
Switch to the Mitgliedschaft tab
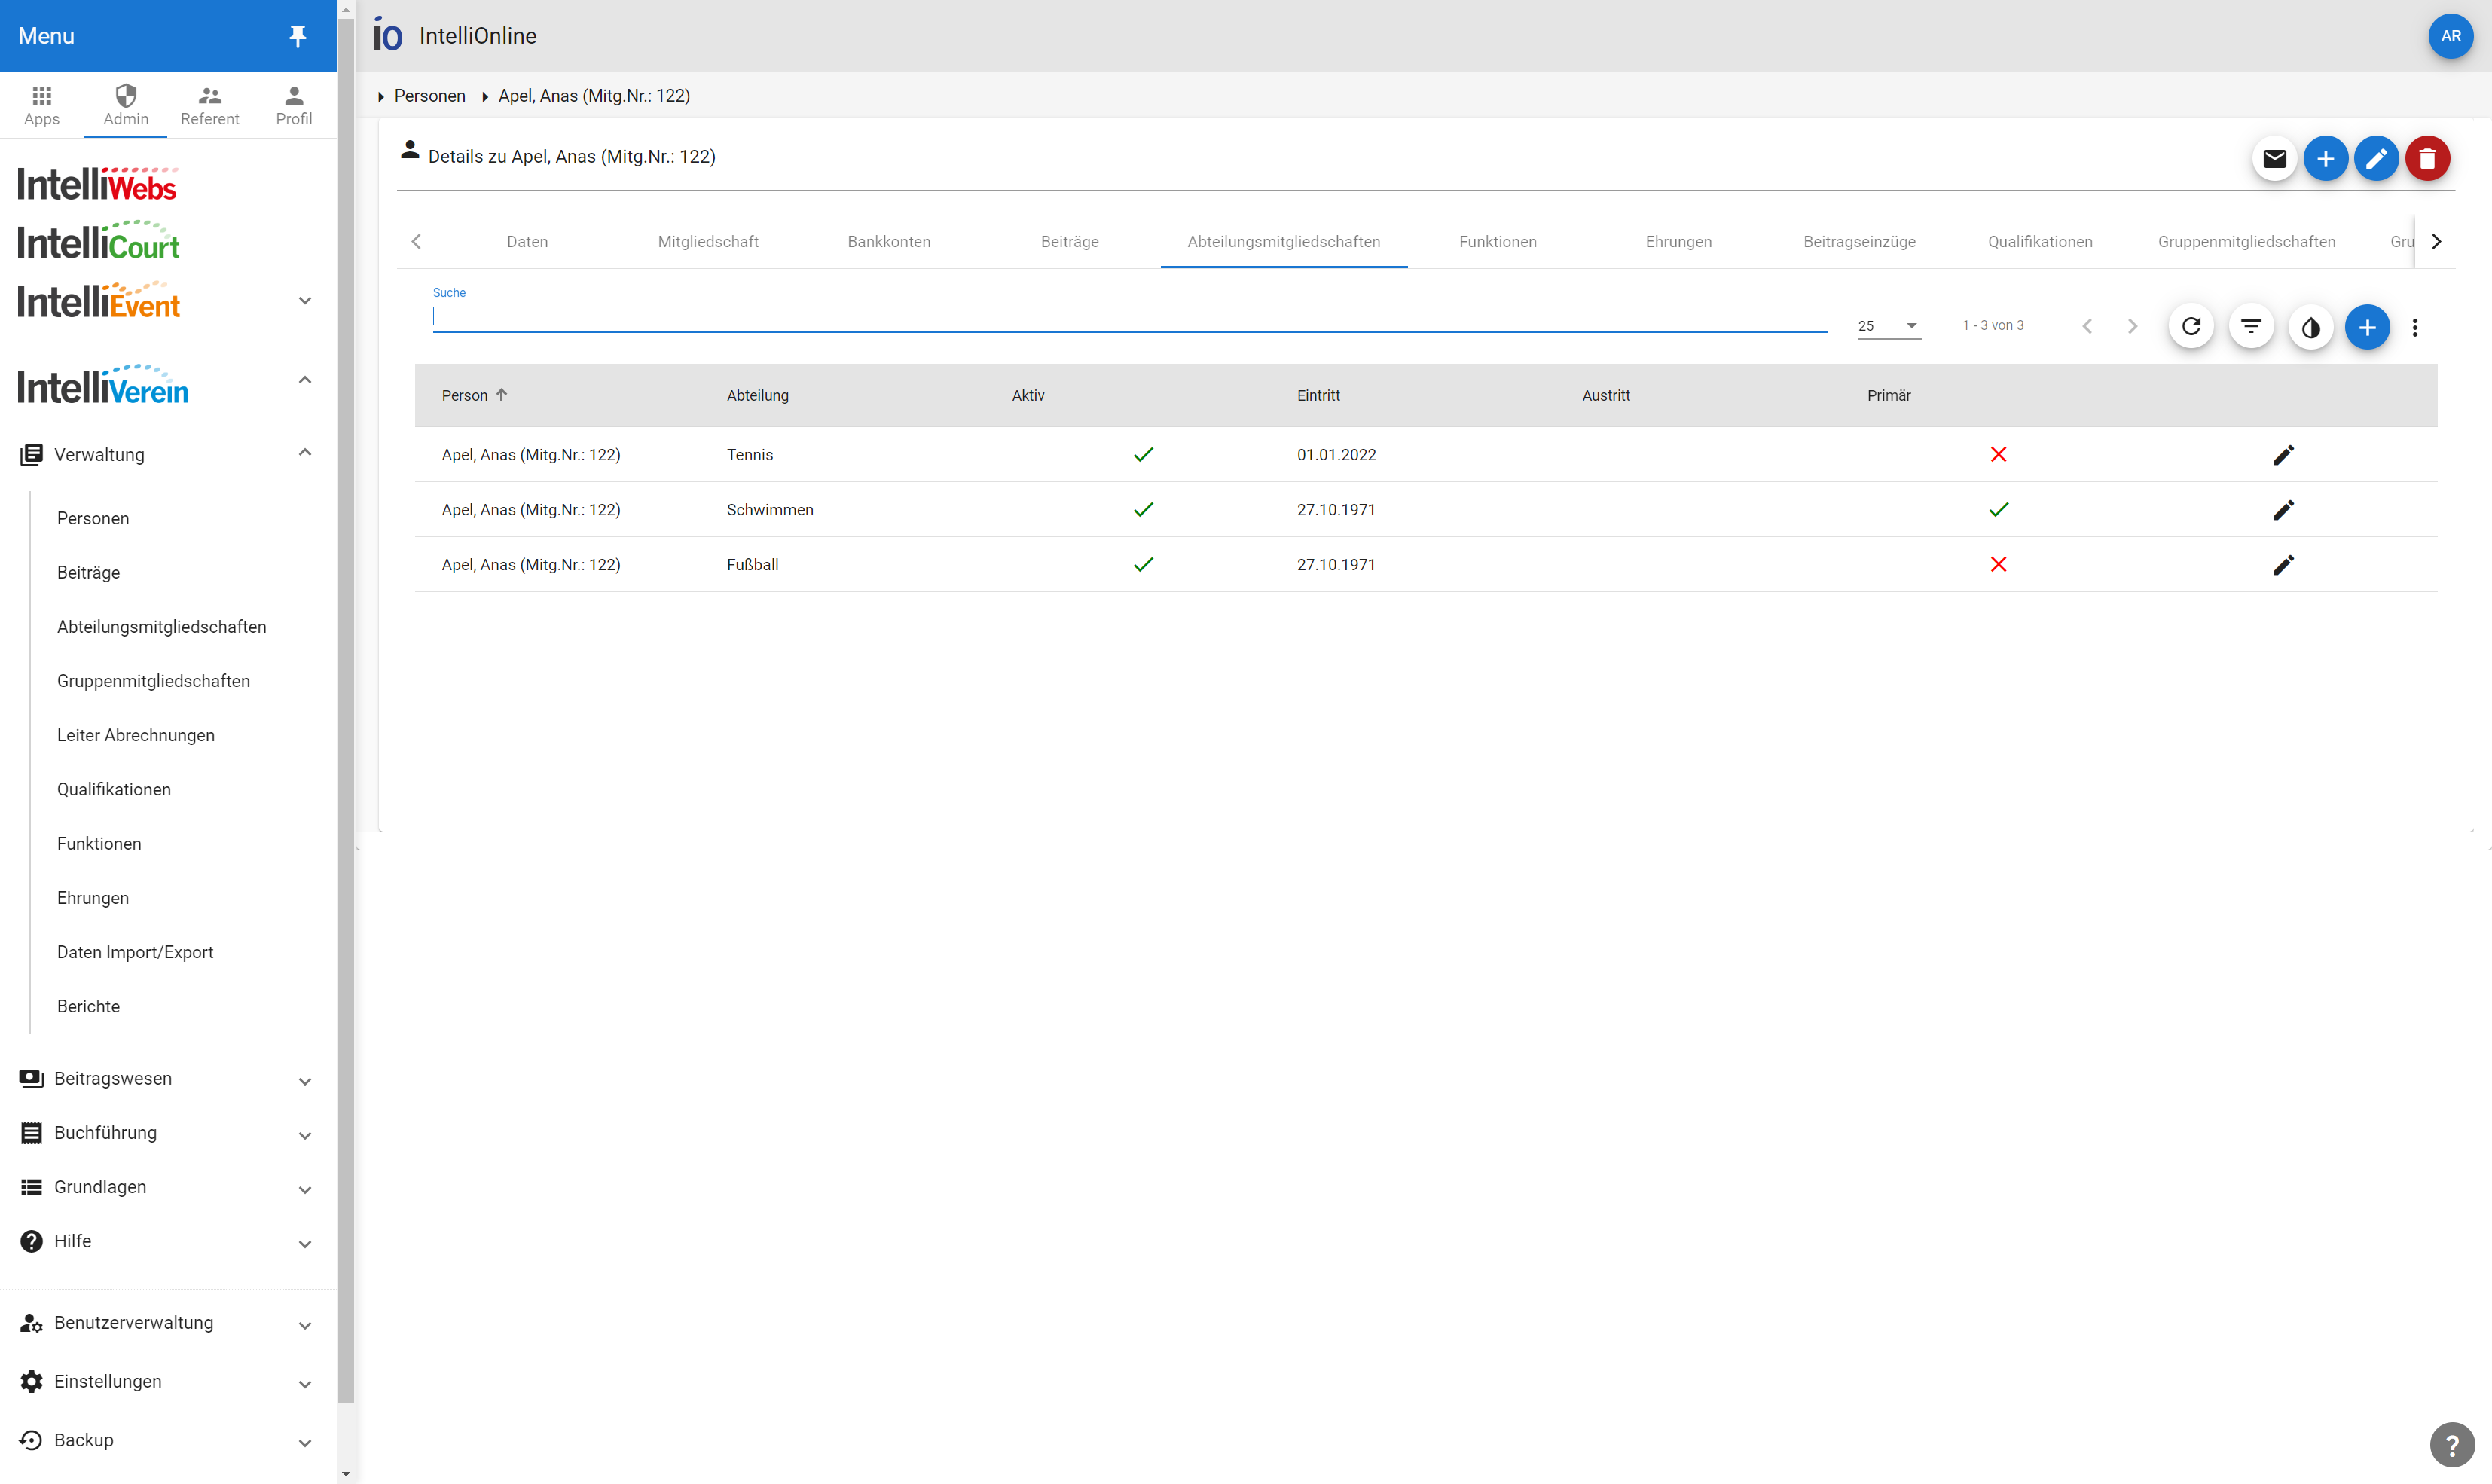coord(708,242)
